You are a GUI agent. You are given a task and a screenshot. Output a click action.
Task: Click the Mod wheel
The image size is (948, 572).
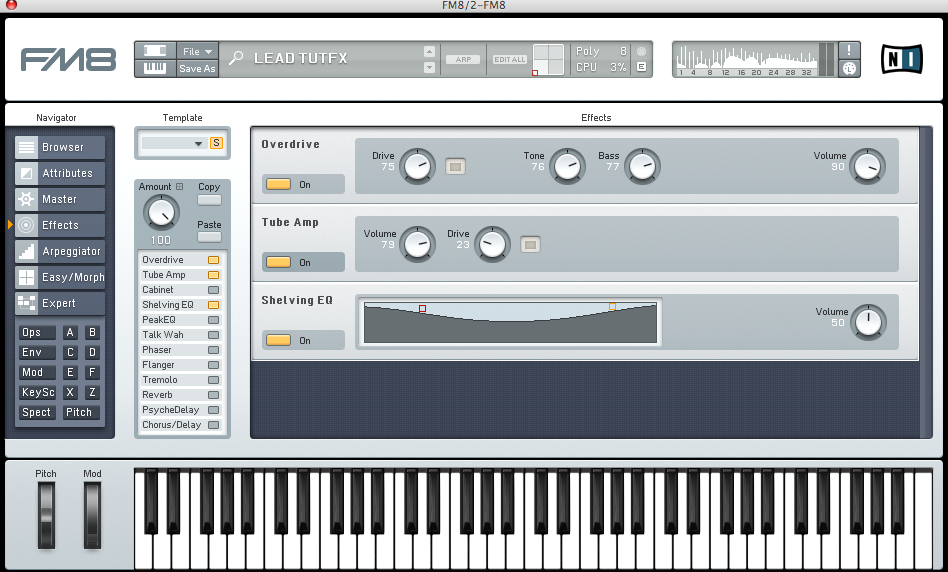click(x=92, y=515)
